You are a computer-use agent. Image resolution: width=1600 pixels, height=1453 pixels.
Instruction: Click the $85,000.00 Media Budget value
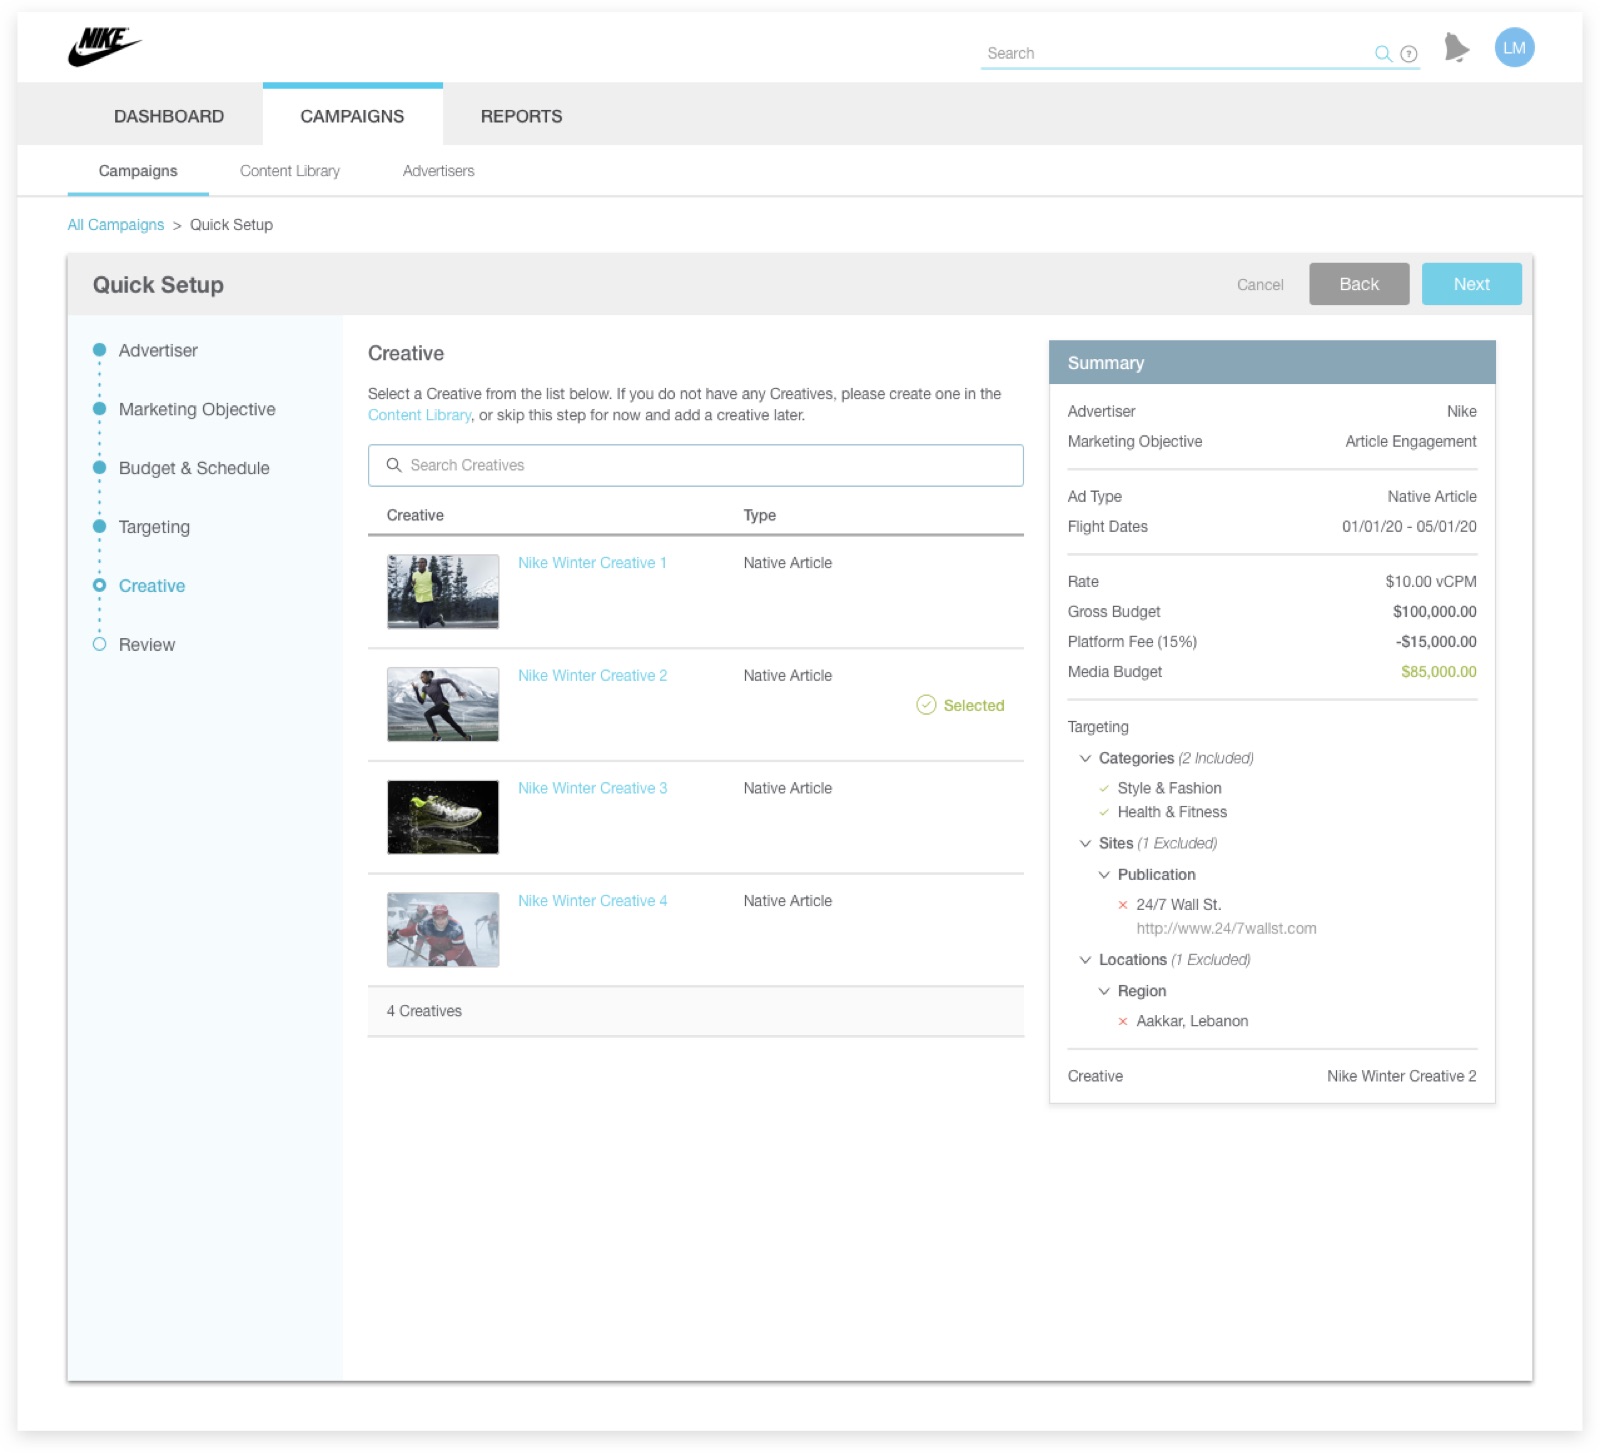pos(1438,672)
